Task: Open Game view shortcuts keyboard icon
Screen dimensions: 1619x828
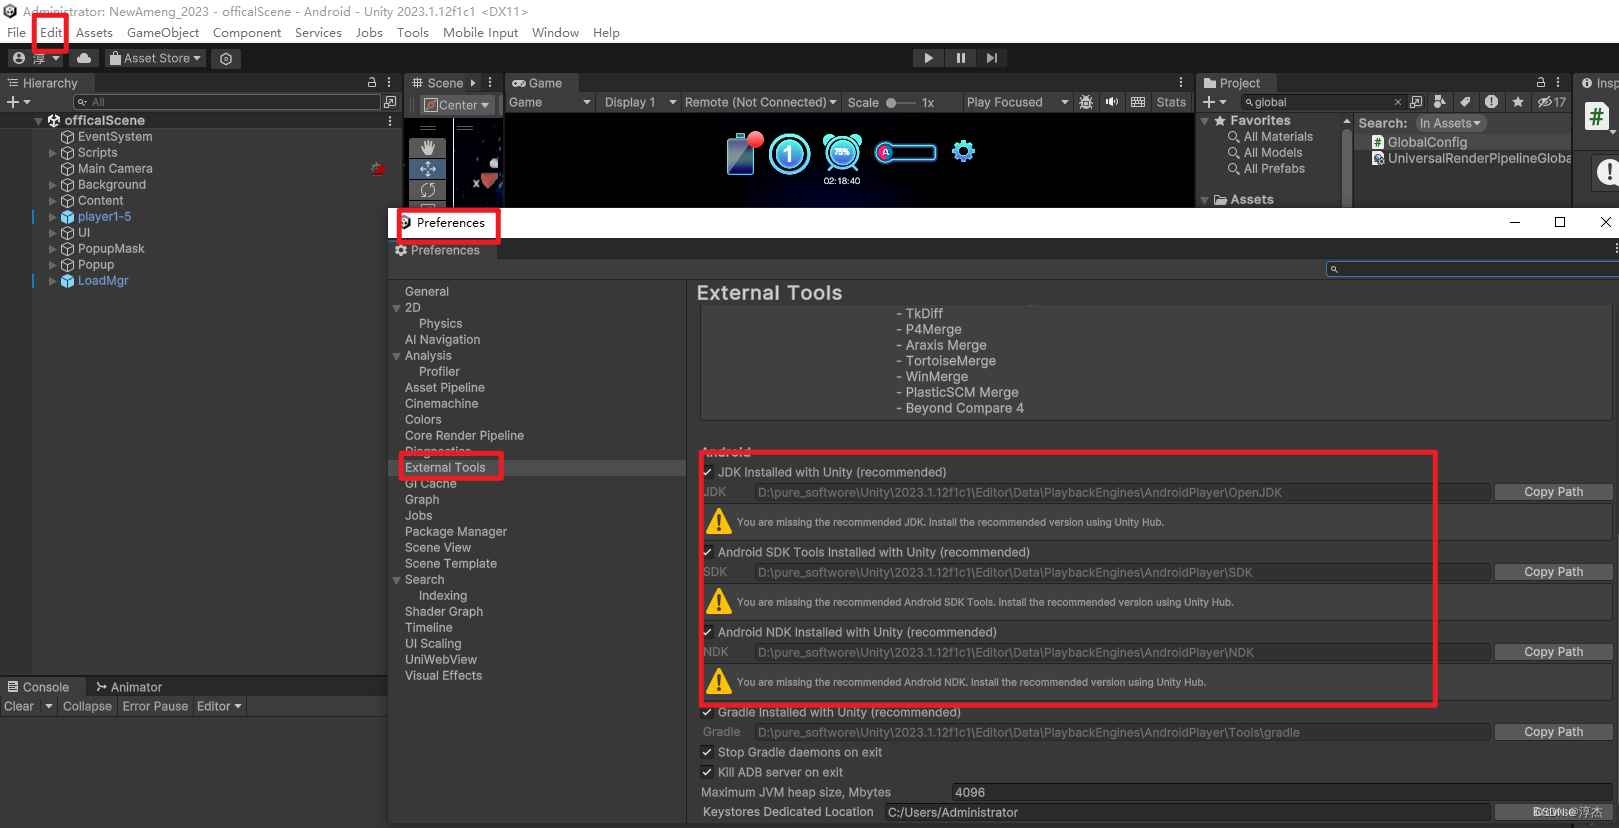Action: pyautogui.click(x=1138, y=102)
